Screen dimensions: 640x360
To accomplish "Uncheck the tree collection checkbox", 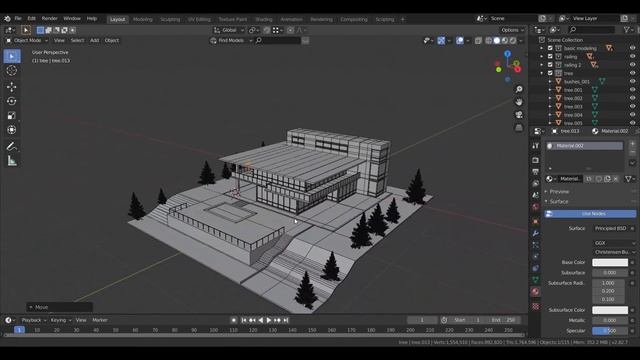I will (550, 73).
